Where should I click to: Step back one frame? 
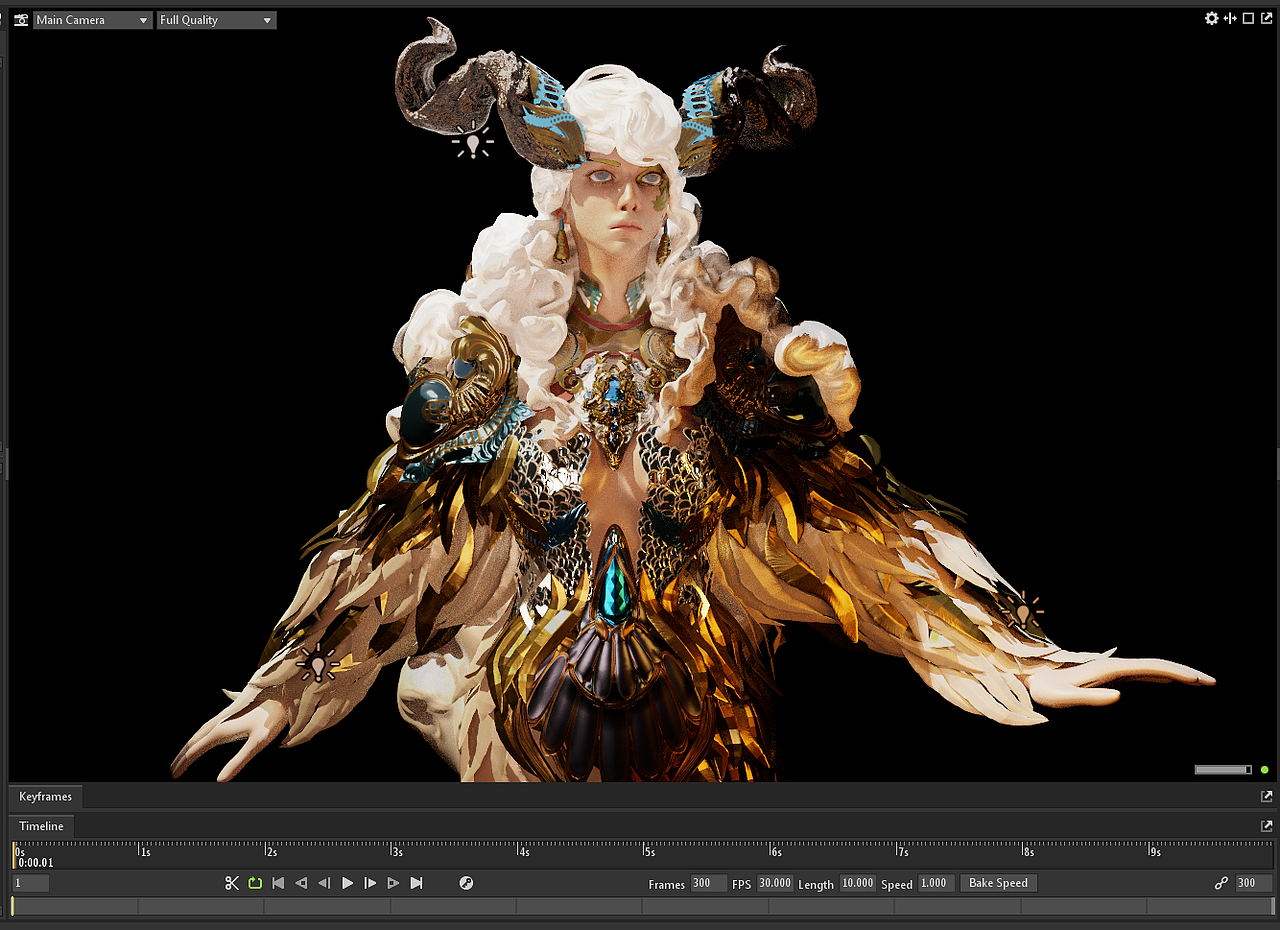[x=324, y=883]
